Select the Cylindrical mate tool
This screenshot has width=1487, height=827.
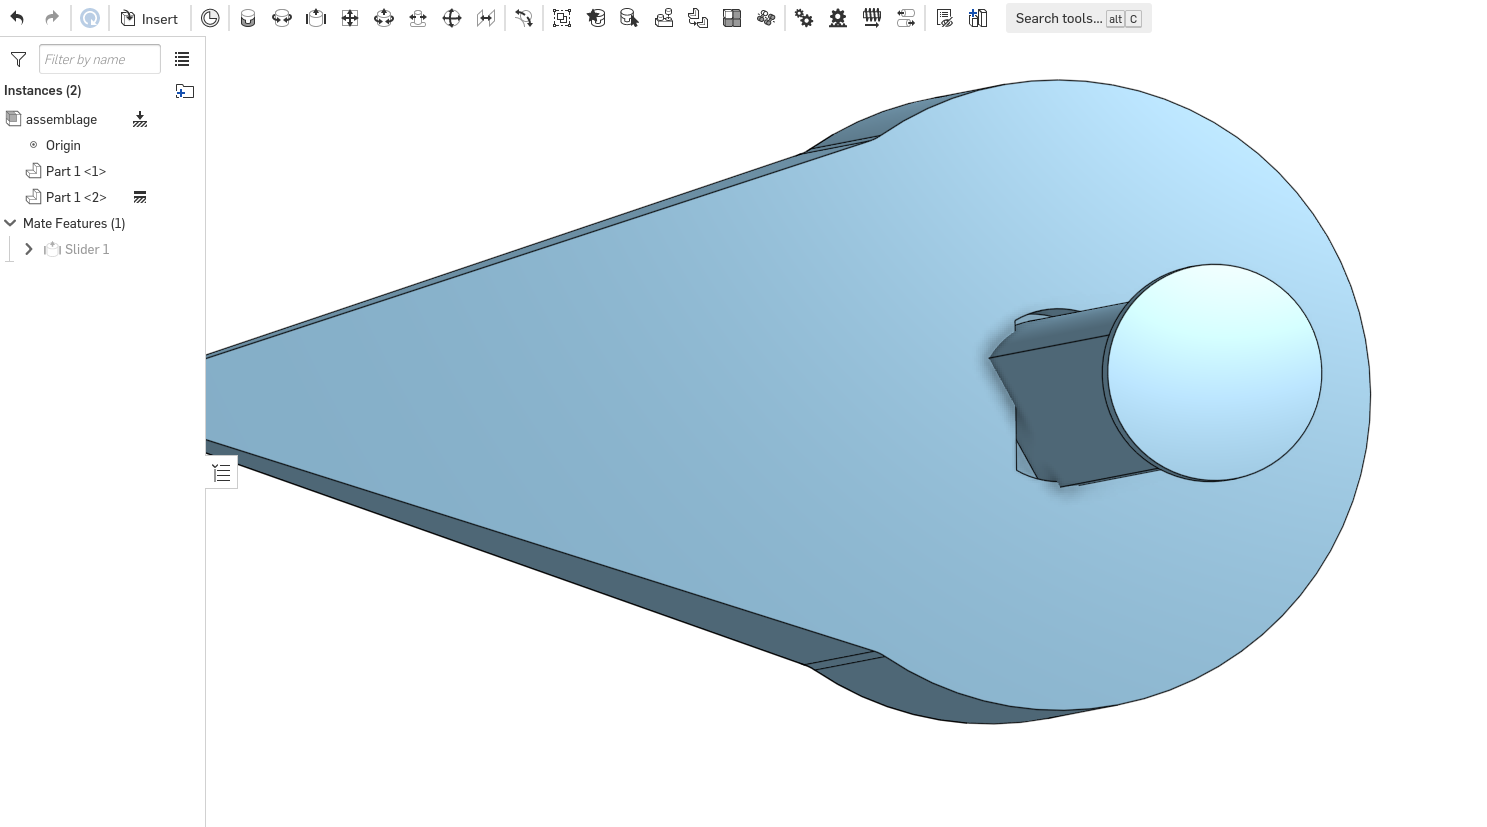[384, 18]
